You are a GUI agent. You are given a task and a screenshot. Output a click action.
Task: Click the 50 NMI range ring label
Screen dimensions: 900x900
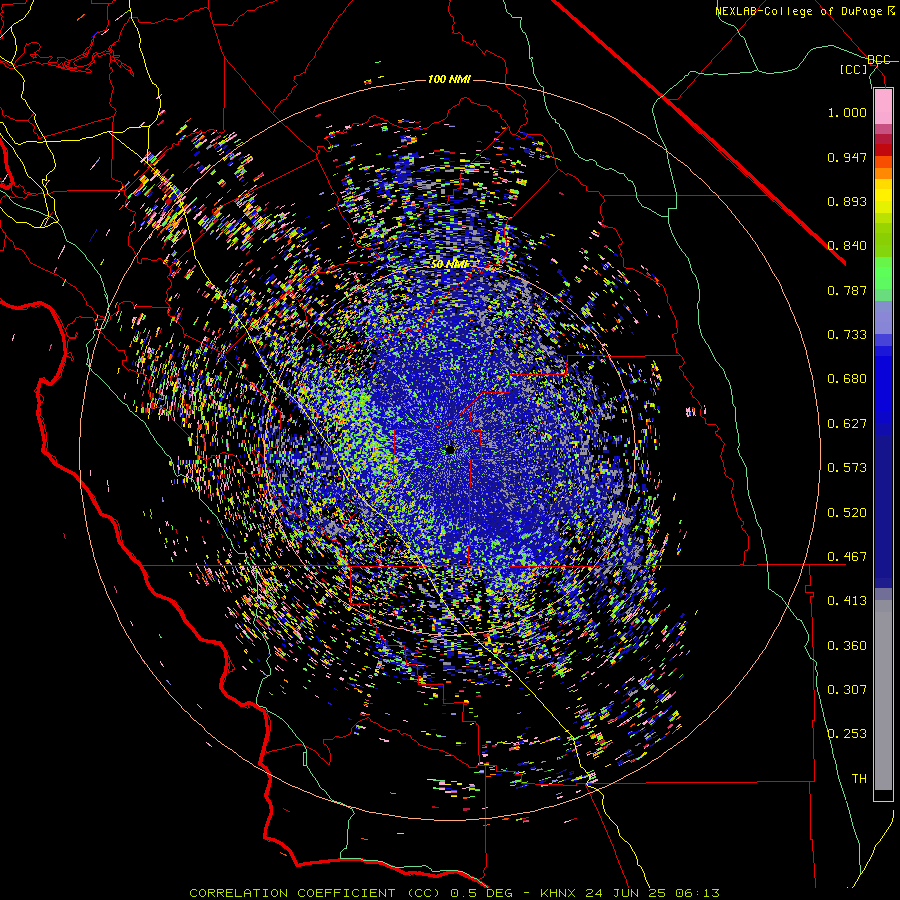450,264
